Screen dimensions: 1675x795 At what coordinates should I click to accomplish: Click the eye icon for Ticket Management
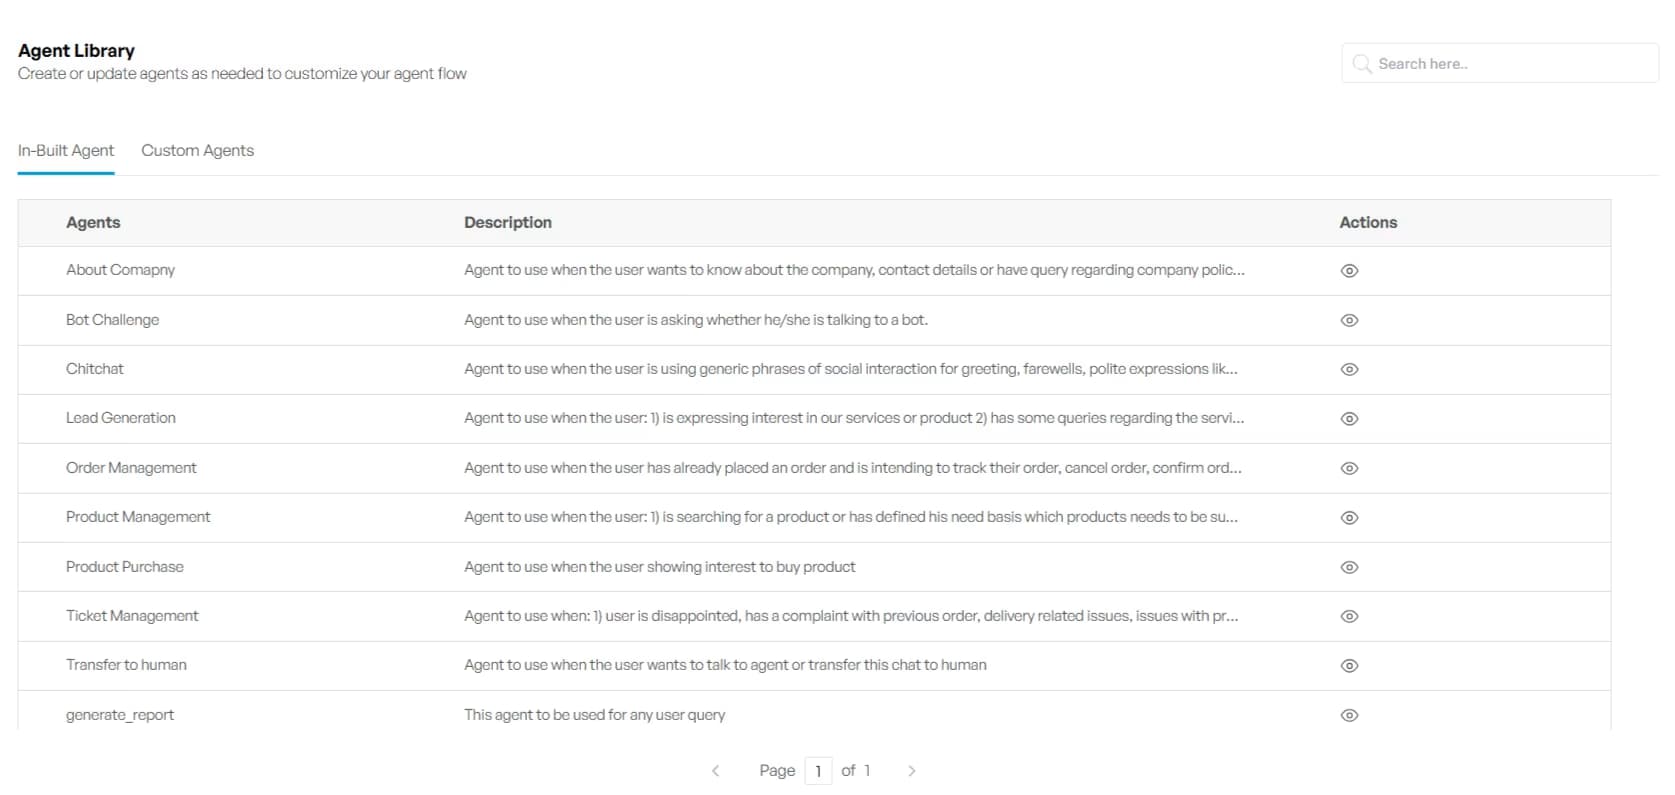(x=1349, y=616)
